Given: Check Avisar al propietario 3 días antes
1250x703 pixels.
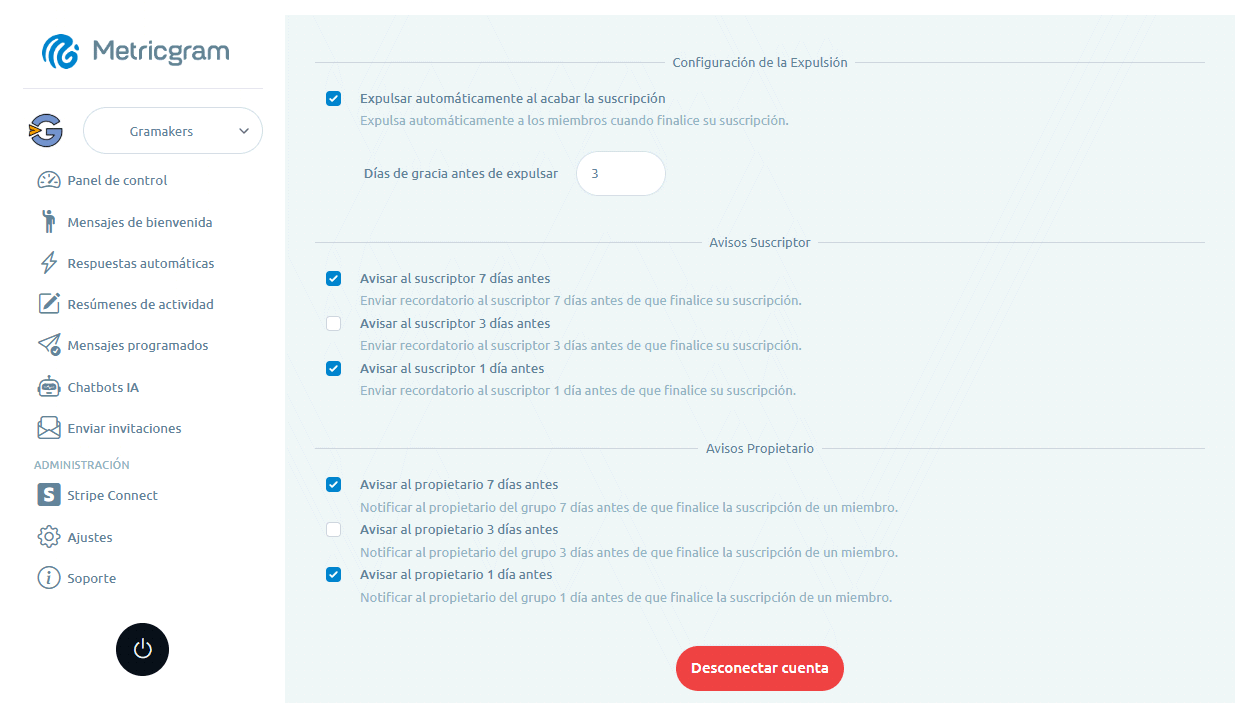Looking at the screenshot, I should coord(334,530).
